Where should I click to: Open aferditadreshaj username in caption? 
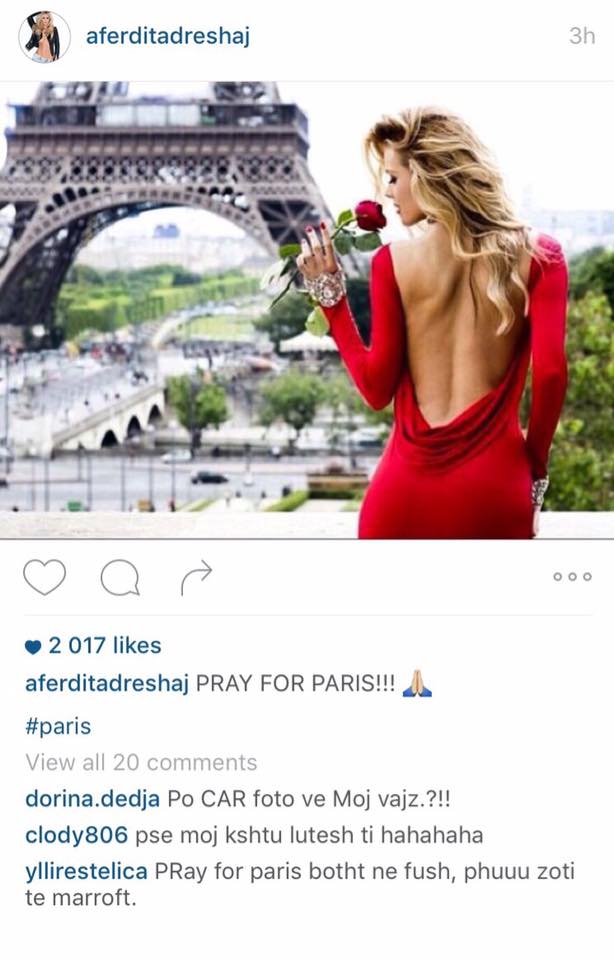[107, 683]
